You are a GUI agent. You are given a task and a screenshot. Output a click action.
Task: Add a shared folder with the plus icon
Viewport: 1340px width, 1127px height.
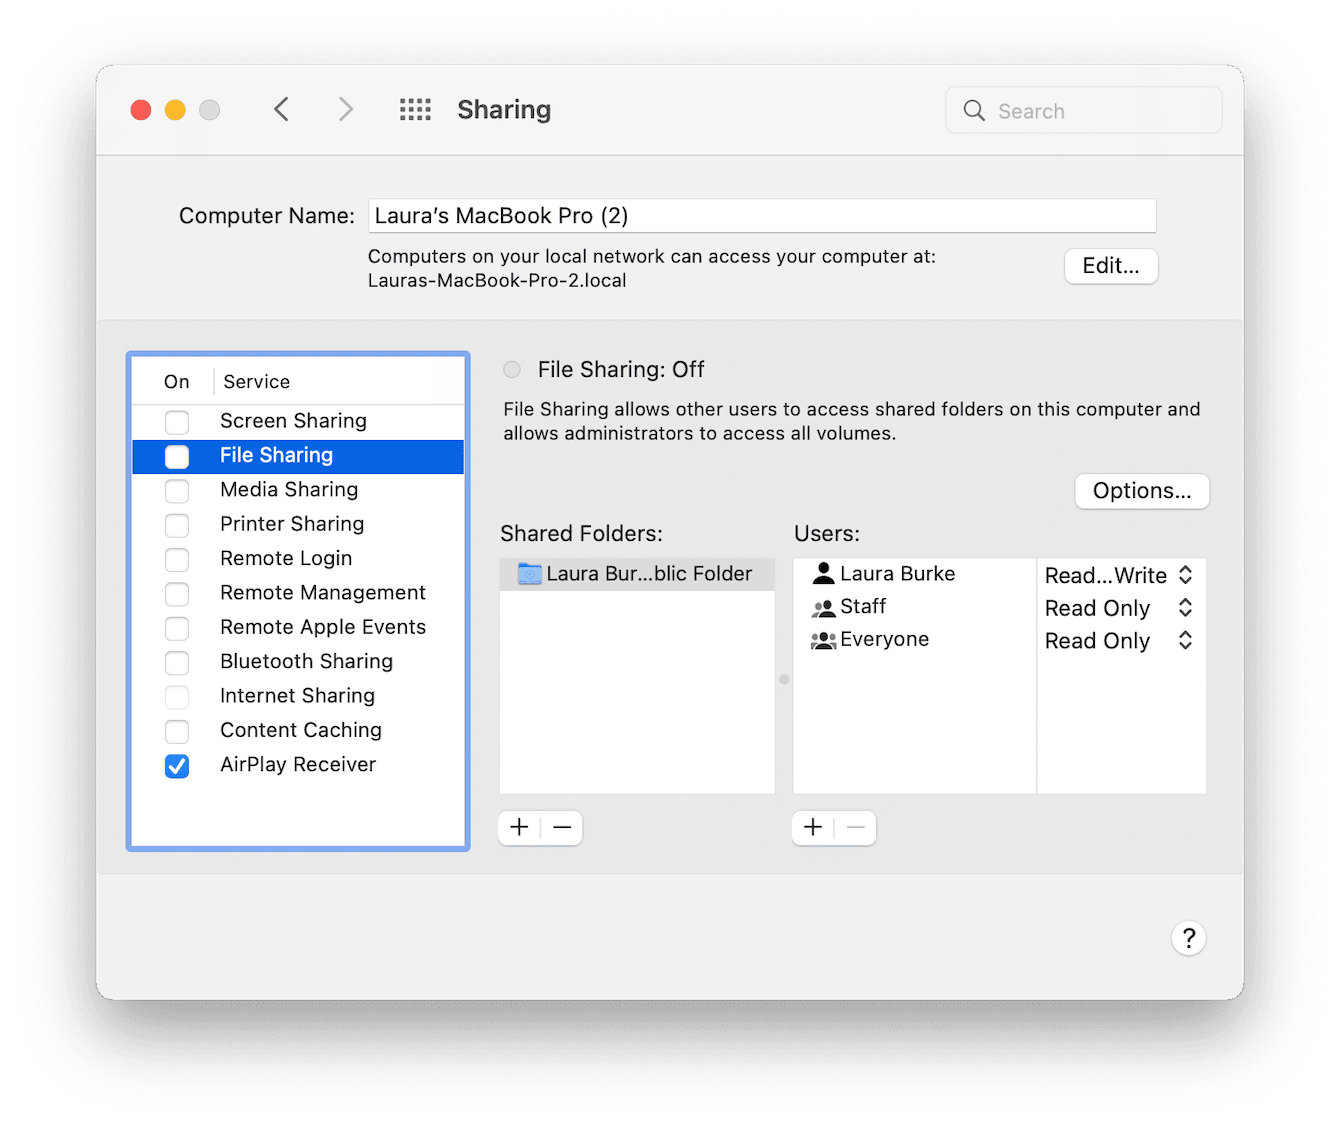[x=518, y=827]
